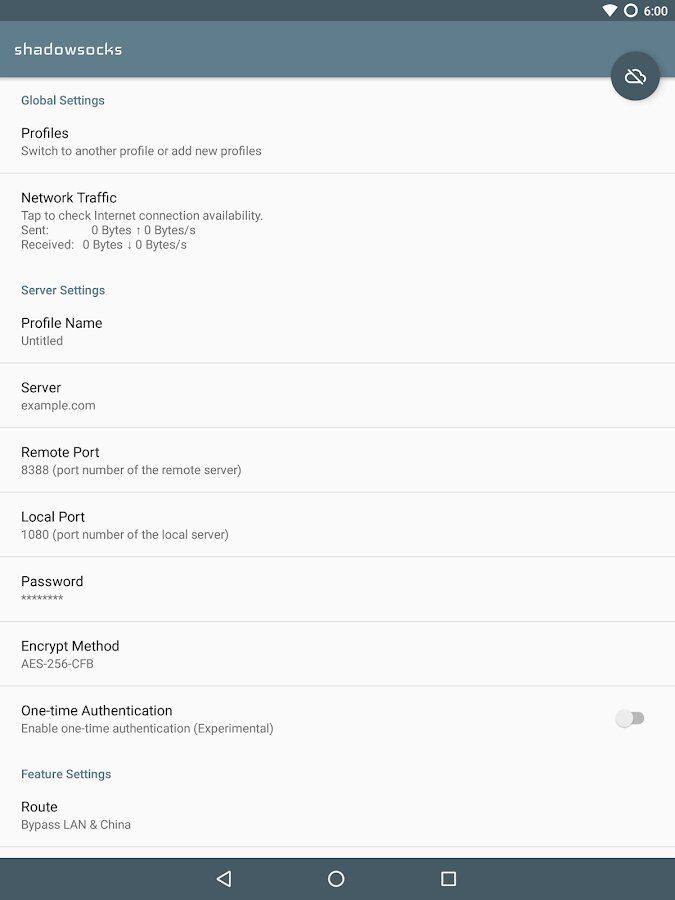Tap the circle status icon beside clock
The height and width of the screenshot is (900, 675).
(x=630, y=10)
